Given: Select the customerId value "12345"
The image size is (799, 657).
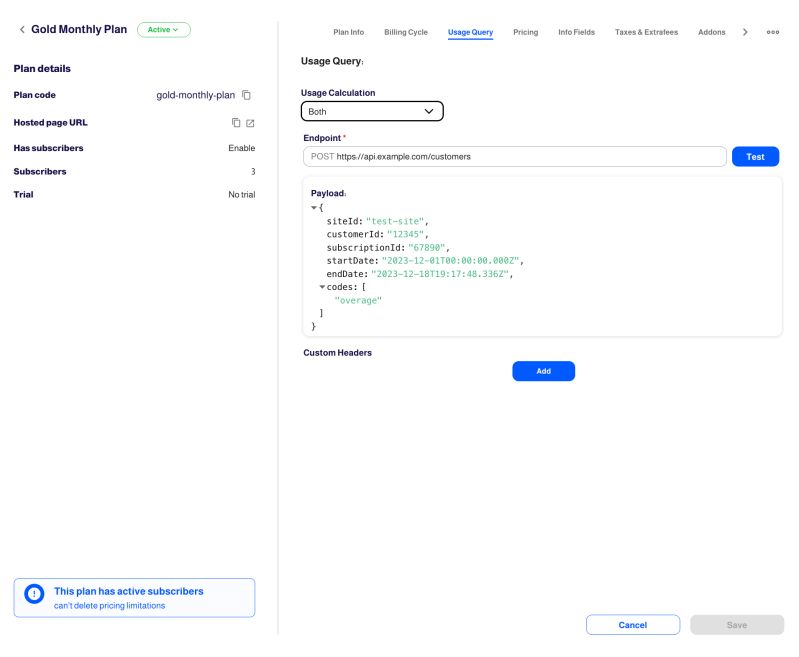Looking at the screenshot, I should [x=406, y=234].
